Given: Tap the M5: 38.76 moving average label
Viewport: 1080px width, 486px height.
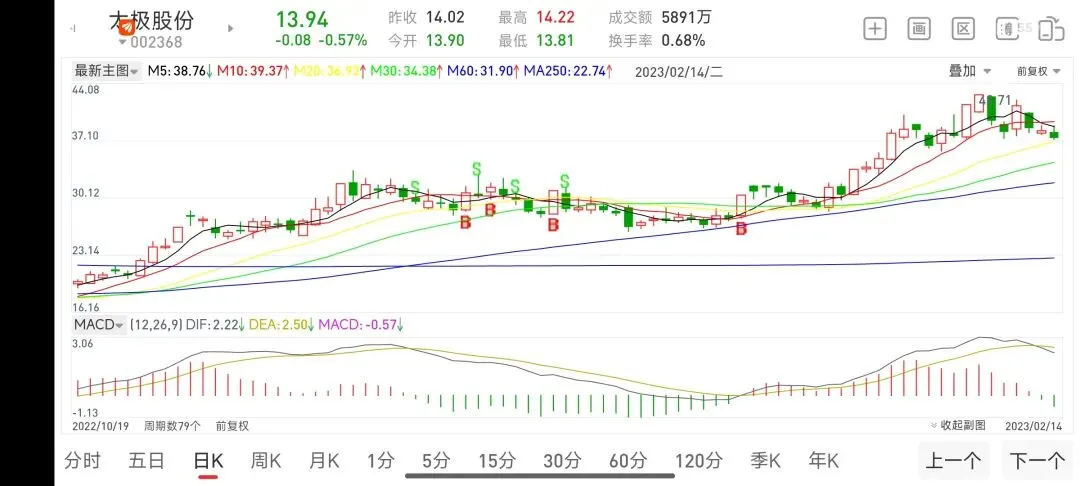Looking at the screenshot, I should coord(180,70).
